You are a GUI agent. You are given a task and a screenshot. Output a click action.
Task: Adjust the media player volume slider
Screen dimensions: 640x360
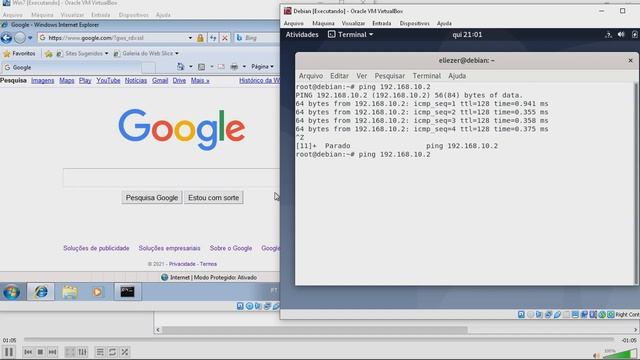coord(619,354)
